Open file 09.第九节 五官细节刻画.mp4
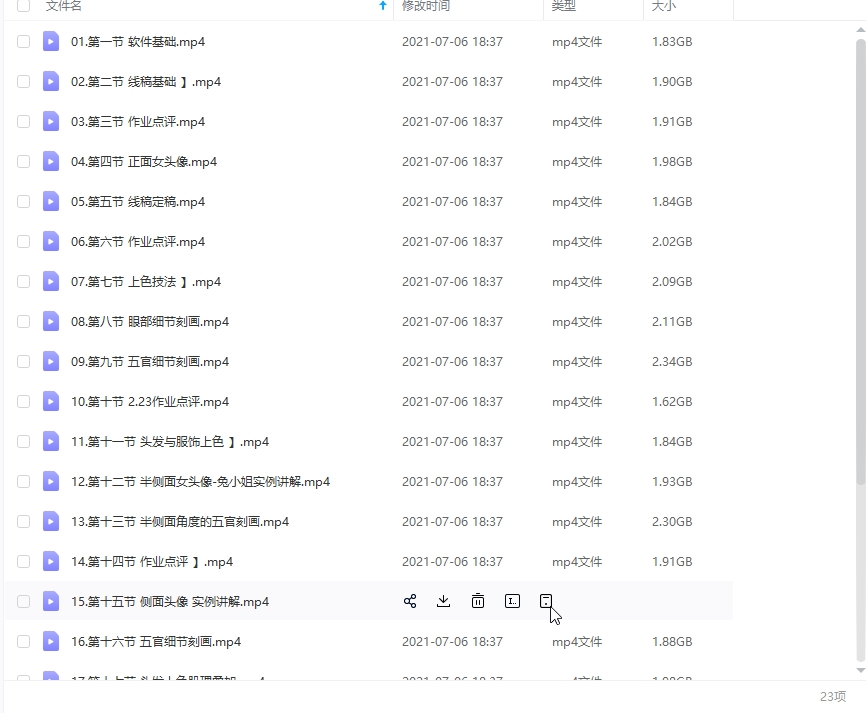 coord(150,361)
